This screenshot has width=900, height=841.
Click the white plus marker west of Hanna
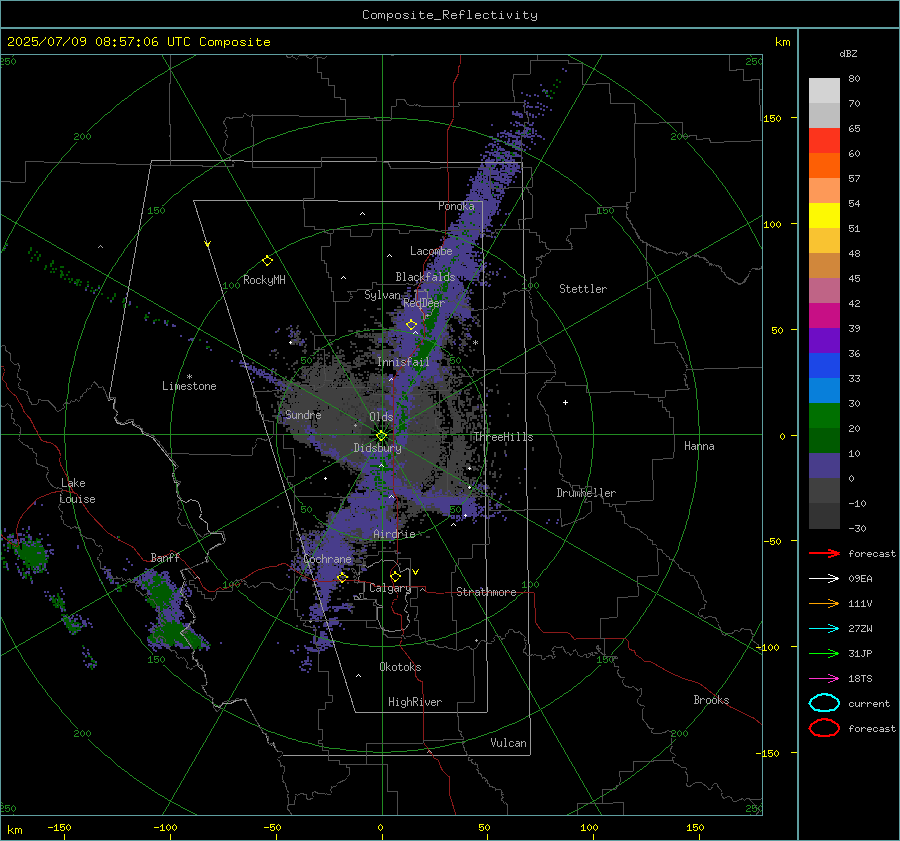click(x=565, y=402)
